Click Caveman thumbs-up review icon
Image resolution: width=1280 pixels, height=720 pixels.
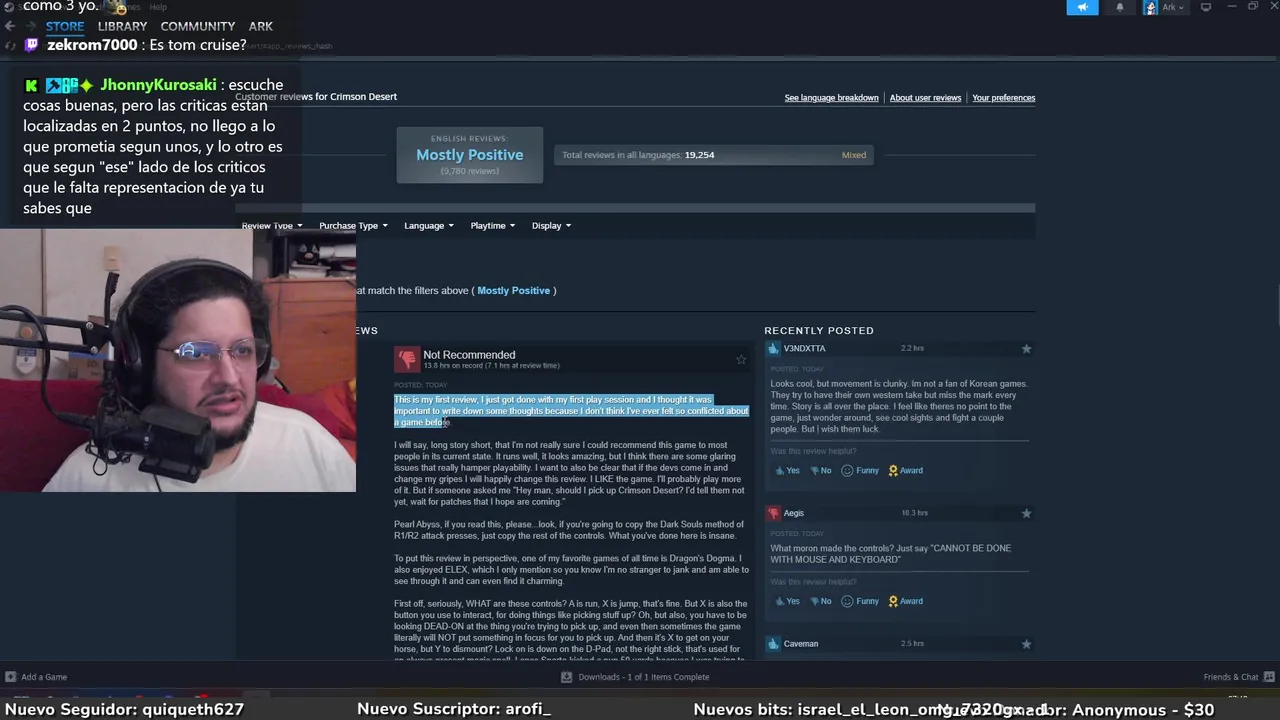[x=773, y=644]
